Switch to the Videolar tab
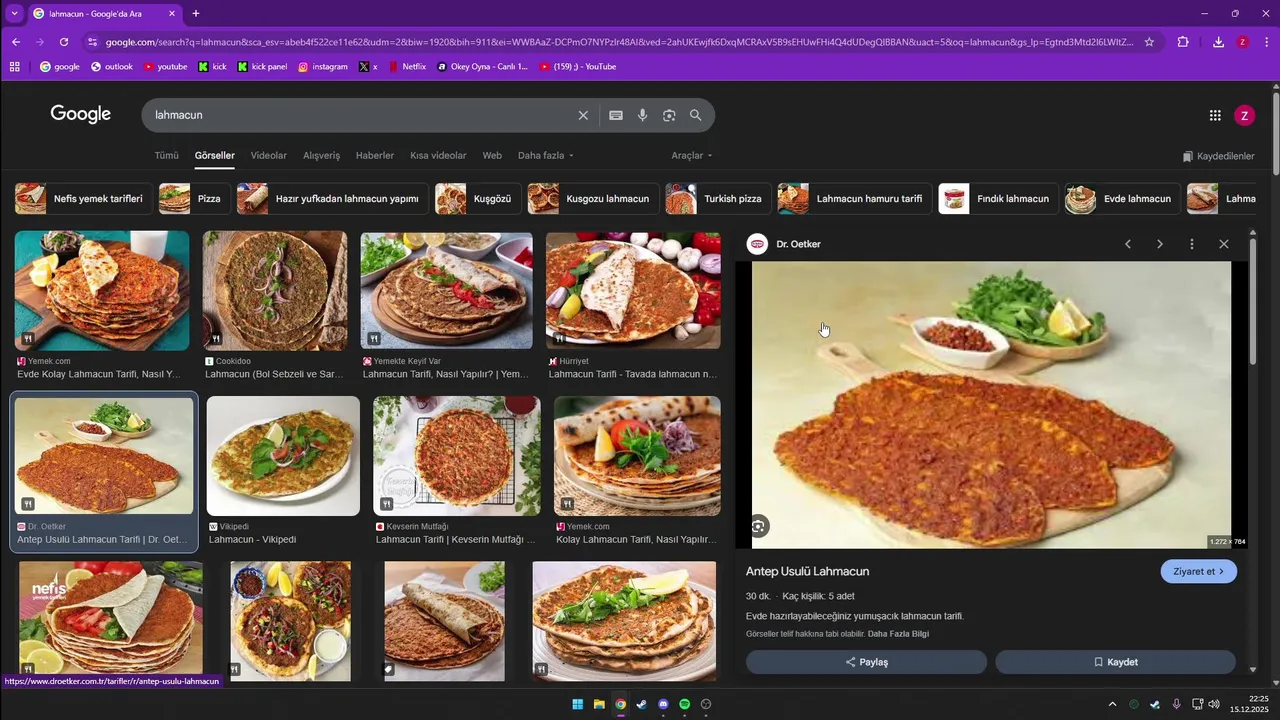This screenshot has width=1280, height=720. (268, 156)
